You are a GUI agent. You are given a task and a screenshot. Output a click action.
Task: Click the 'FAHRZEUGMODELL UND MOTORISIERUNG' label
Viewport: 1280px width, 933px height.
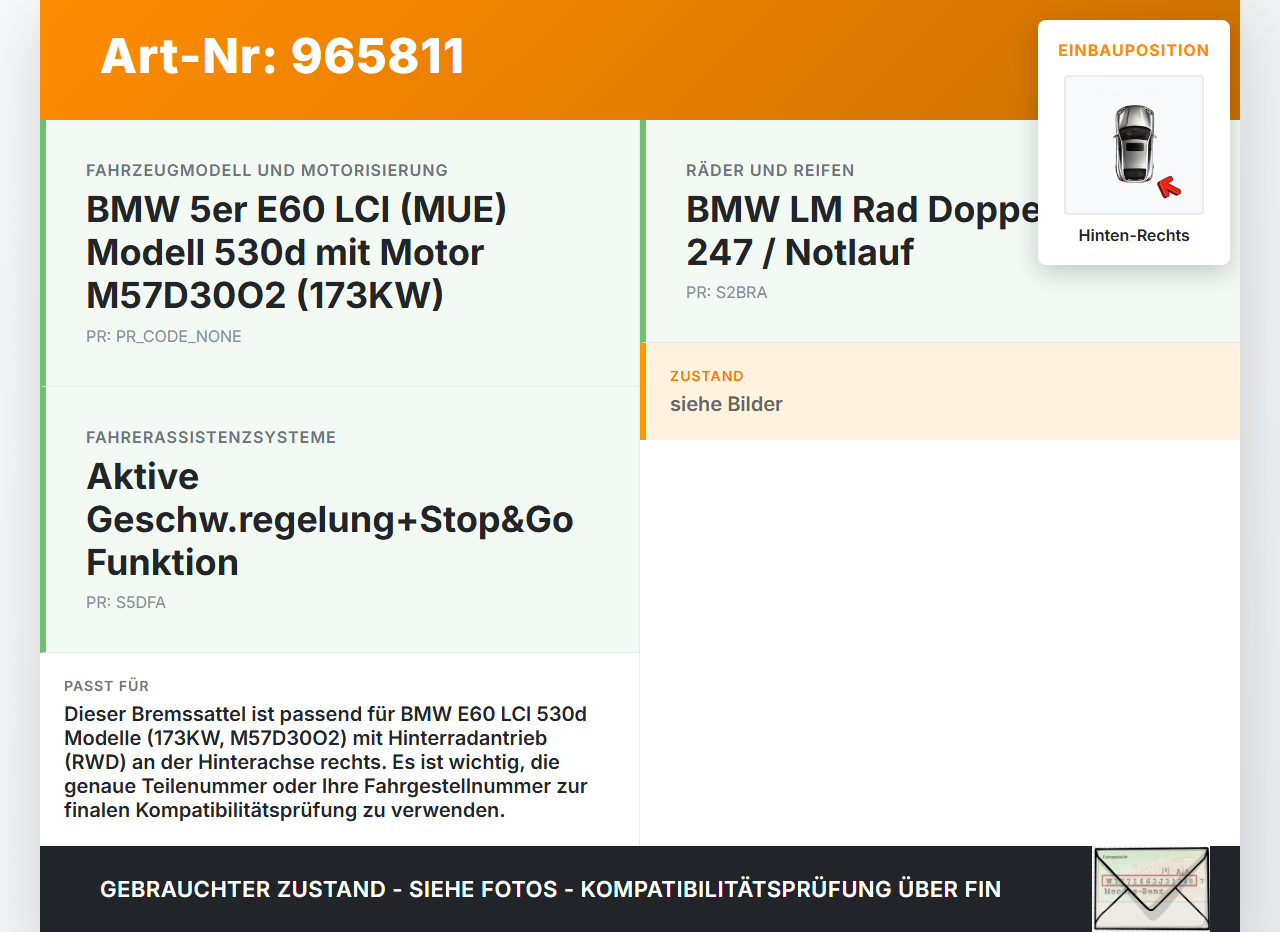[267, 170]
